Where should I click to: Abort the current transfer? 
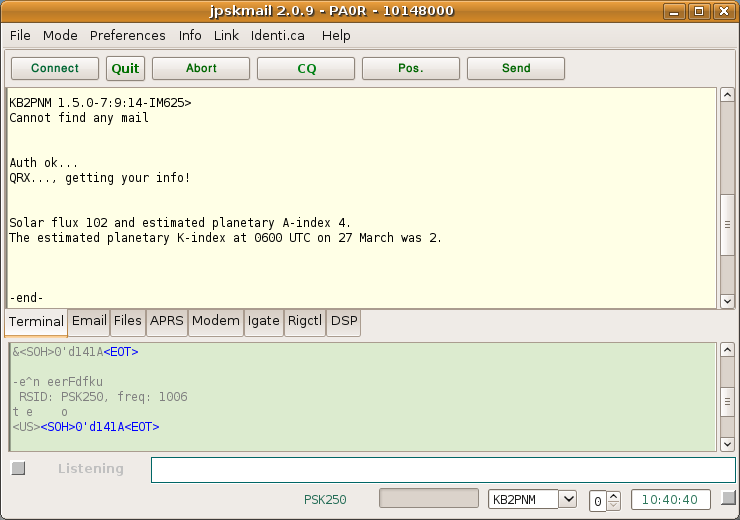201,68
